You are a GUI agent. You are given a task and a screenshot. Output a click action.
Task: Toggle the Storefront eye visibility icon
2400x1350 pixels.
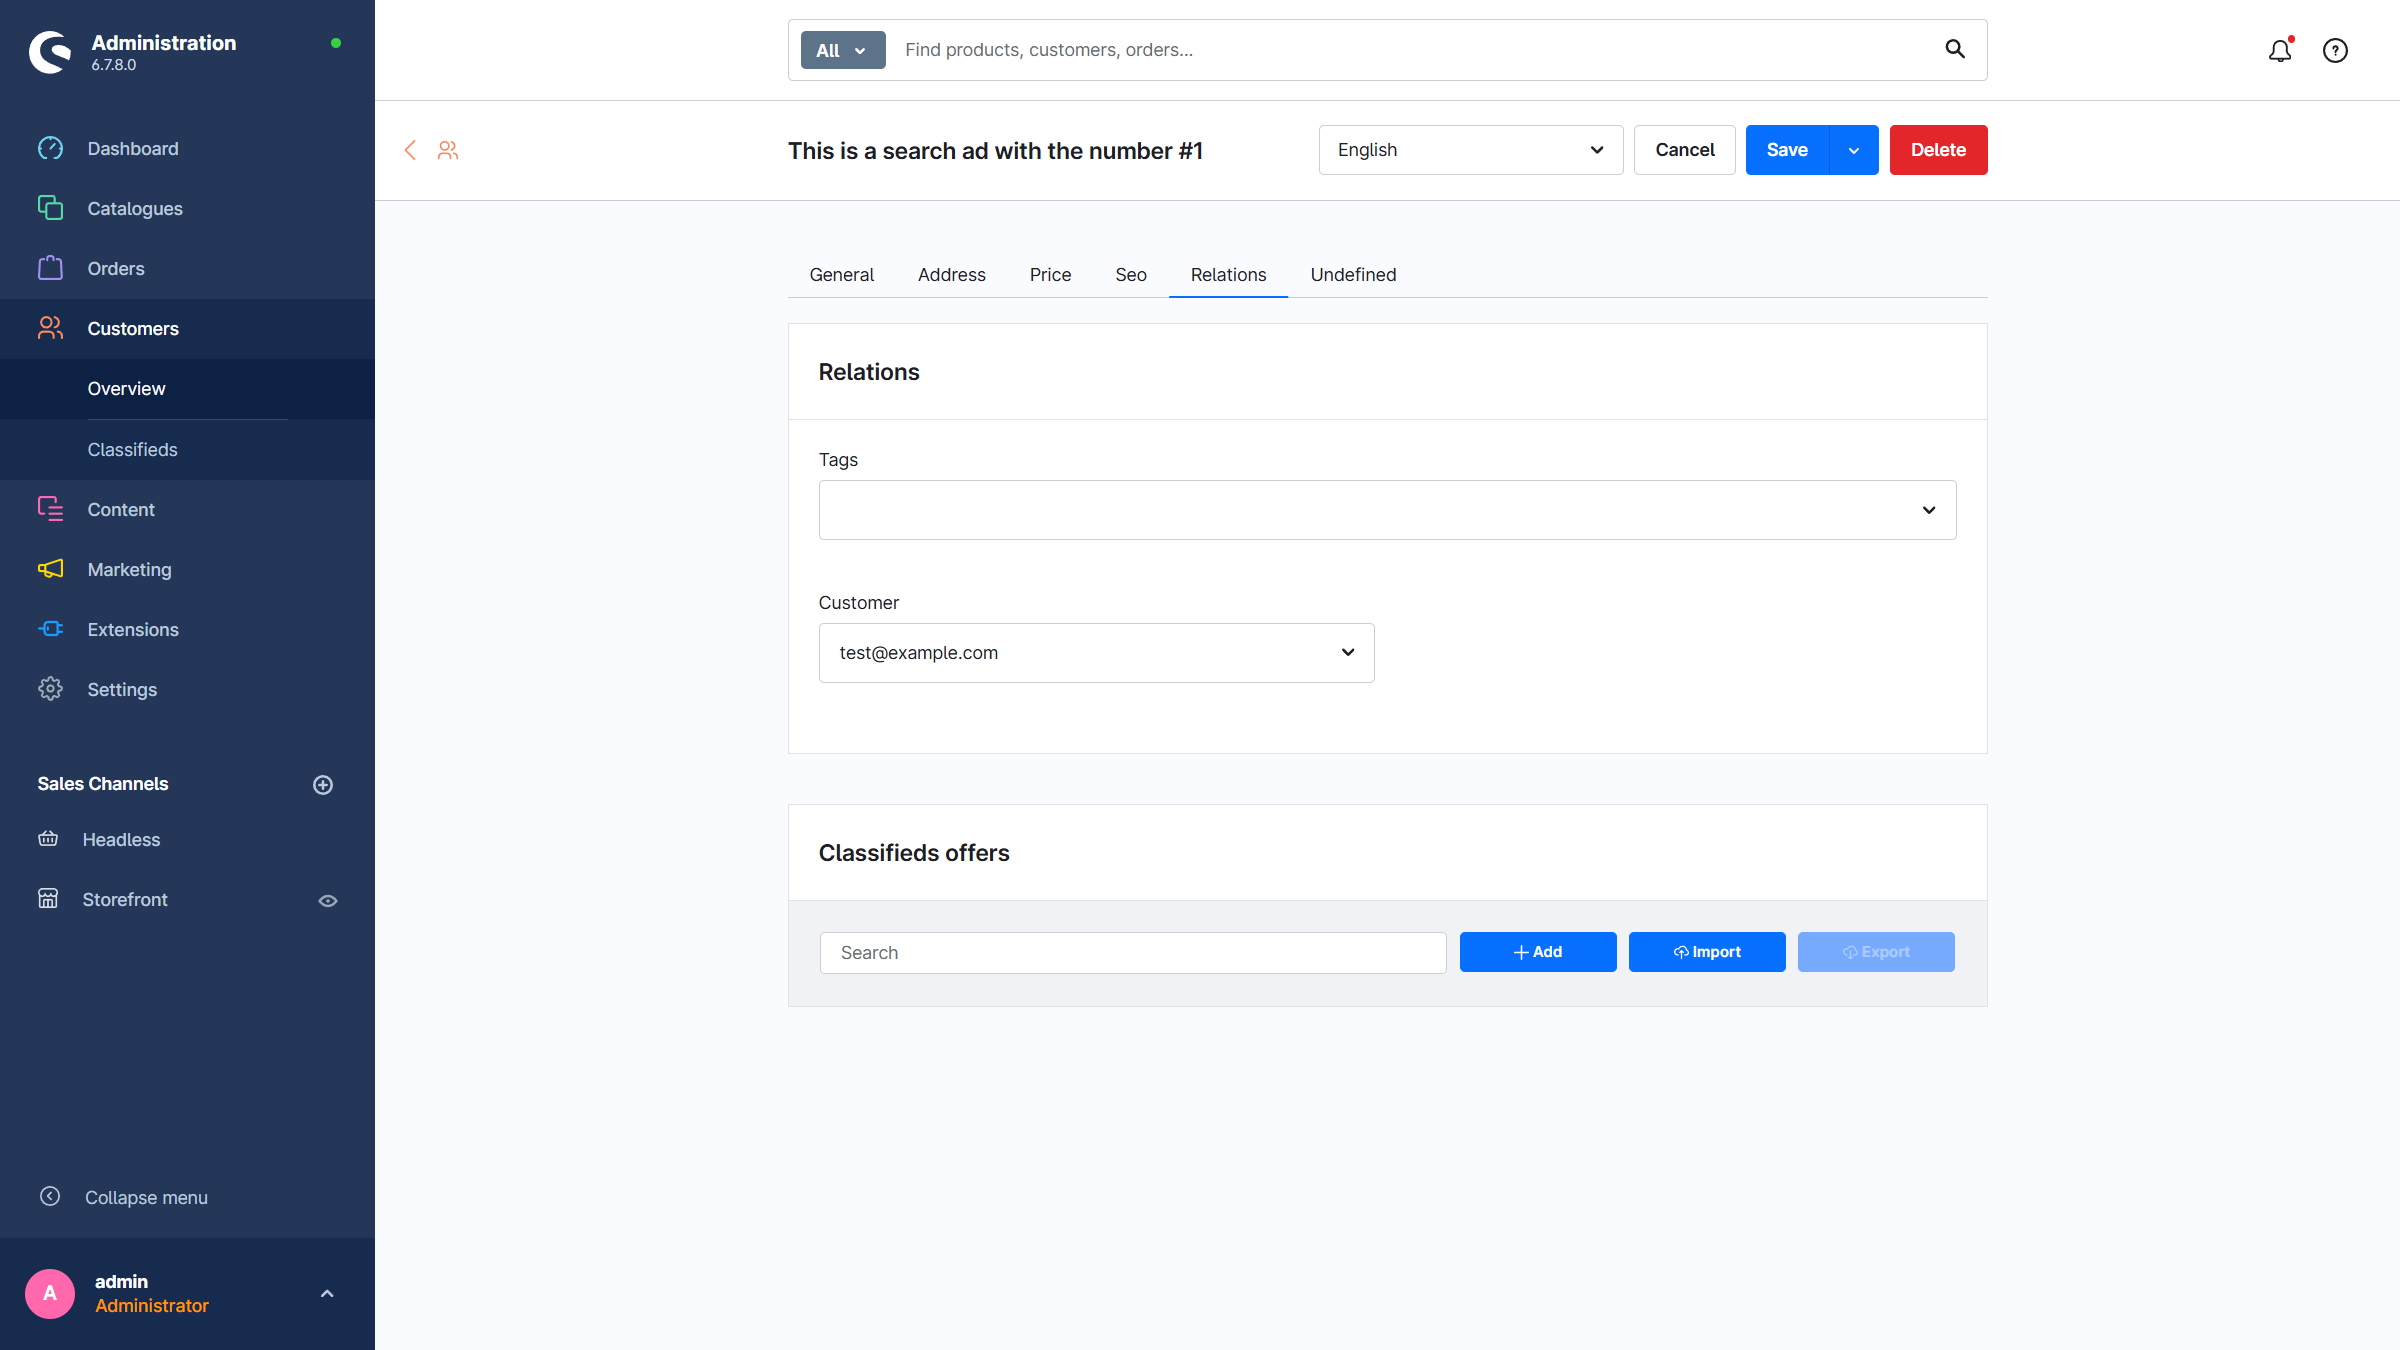(328, 901)
